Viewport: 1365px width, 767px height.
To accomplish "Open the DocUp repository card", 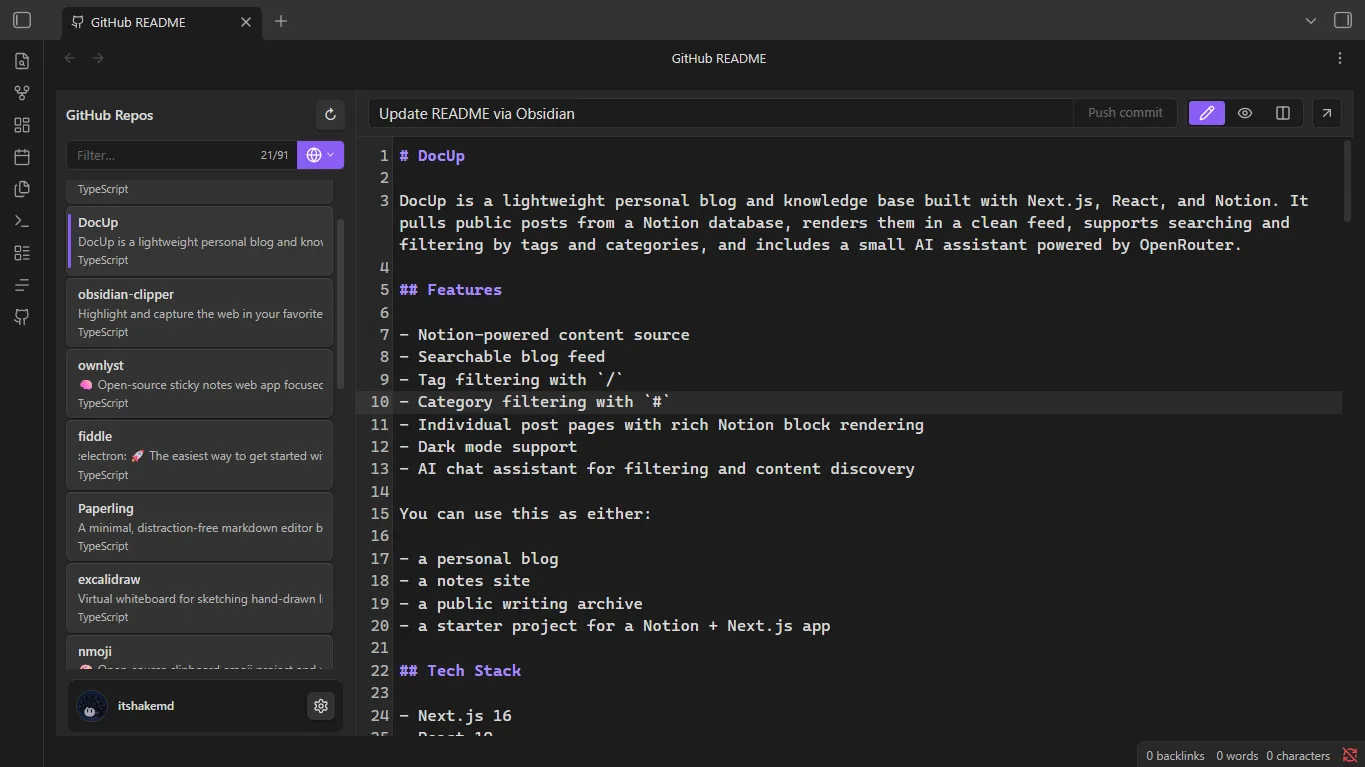I will click(200, 240).
